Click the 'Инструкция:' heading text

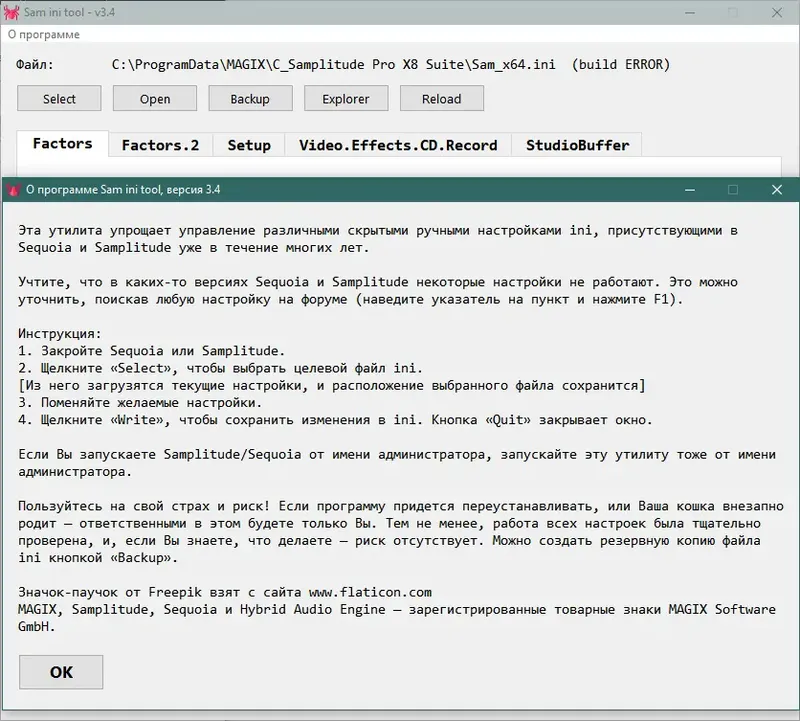pos(60,334)
